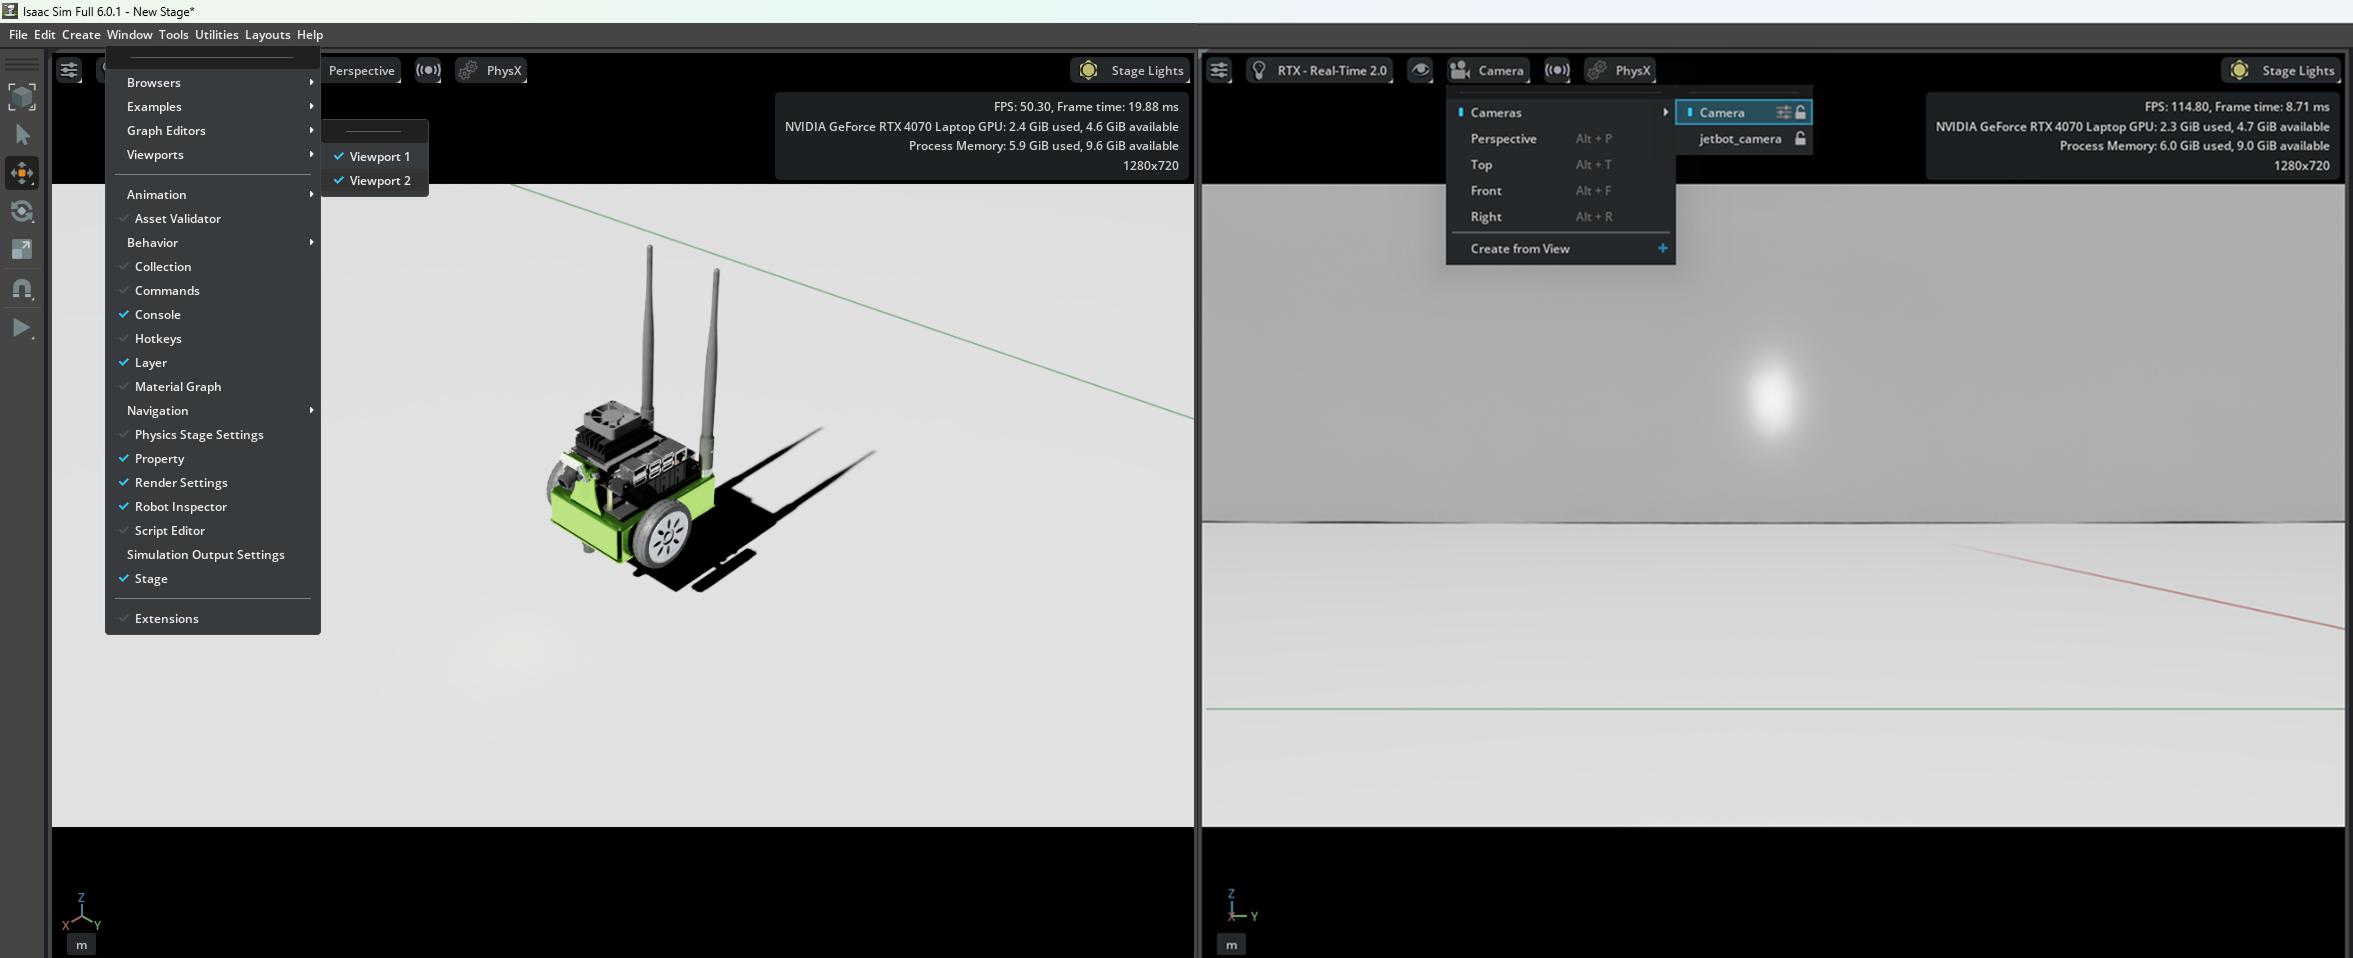This screenshot has width=2353, height=958.
Task: Open Viewport 1 Perspective camera menu
Action: (361, 70)
